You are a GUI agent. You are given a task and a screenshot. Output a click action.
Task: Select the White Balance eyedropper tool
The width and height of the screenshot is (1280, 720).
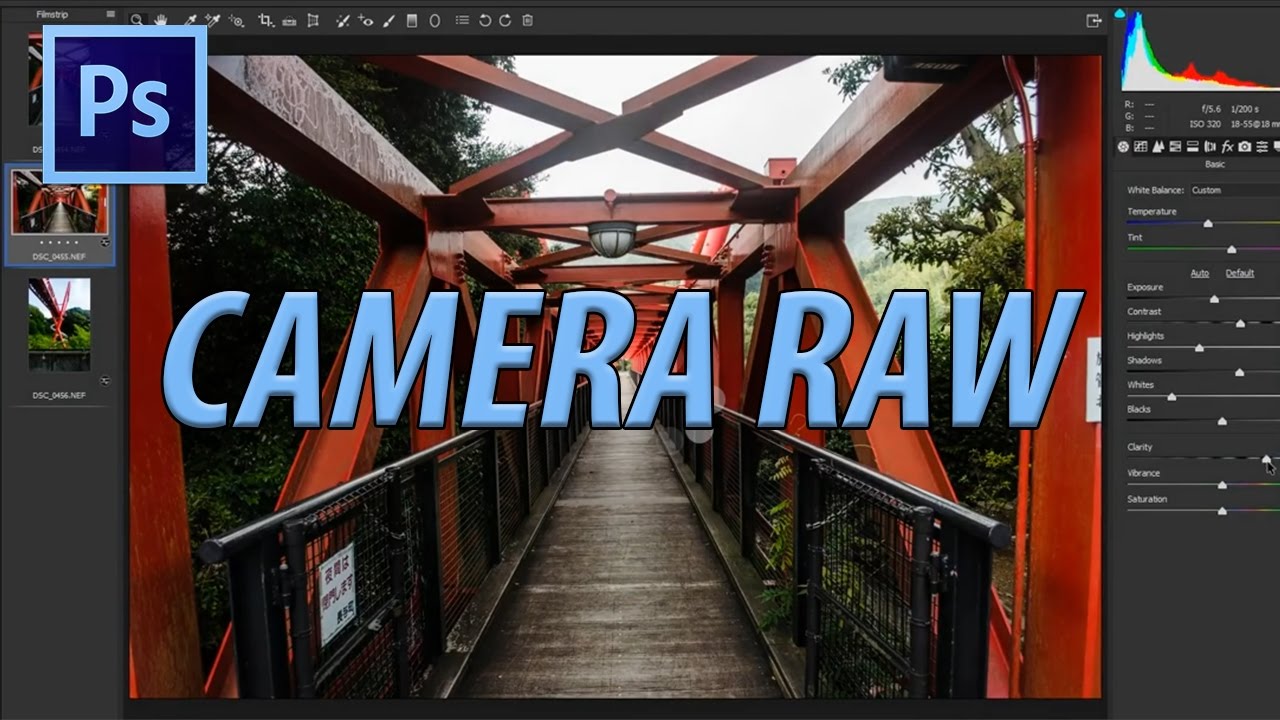point(190,20)
